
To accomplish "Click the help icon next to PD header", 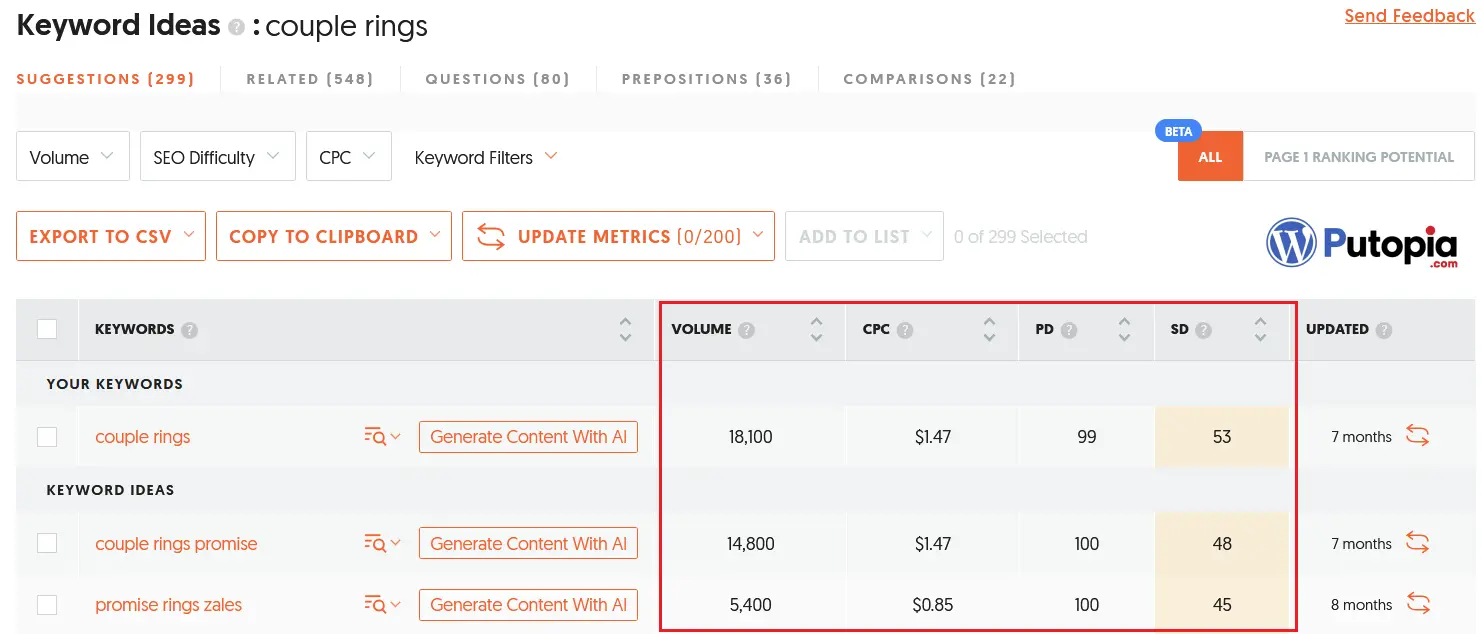I will (1069, 330).
